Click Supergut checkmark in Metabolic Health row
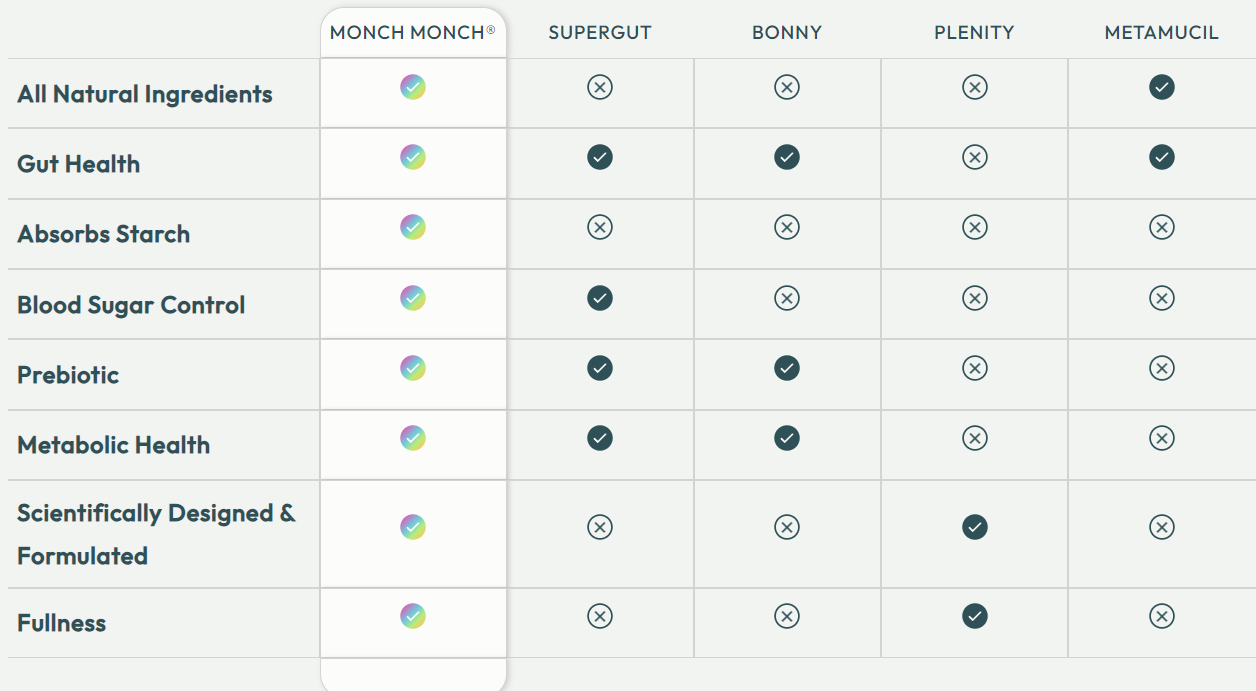1256x691 pixels. pos(600,438)
